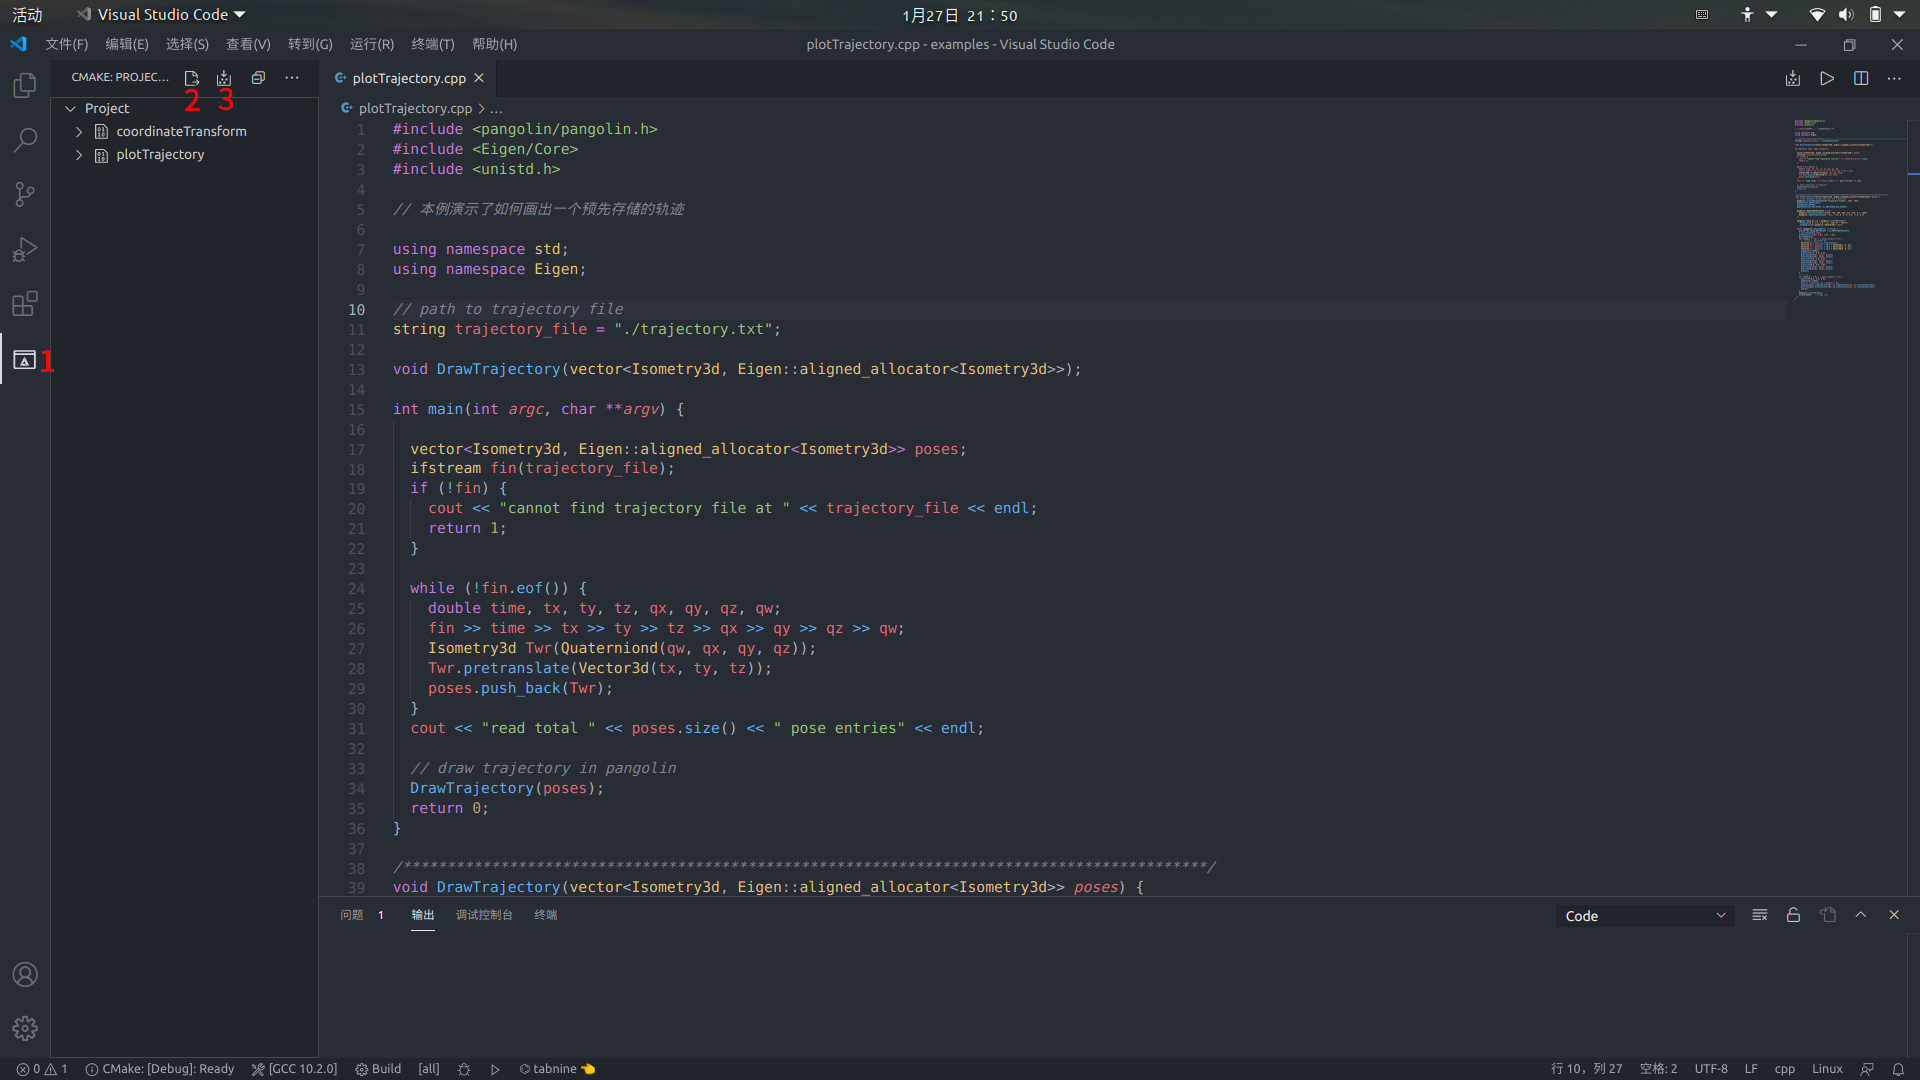
Task: Switch to the 输出 panel tab
Action: click(423, 915)
